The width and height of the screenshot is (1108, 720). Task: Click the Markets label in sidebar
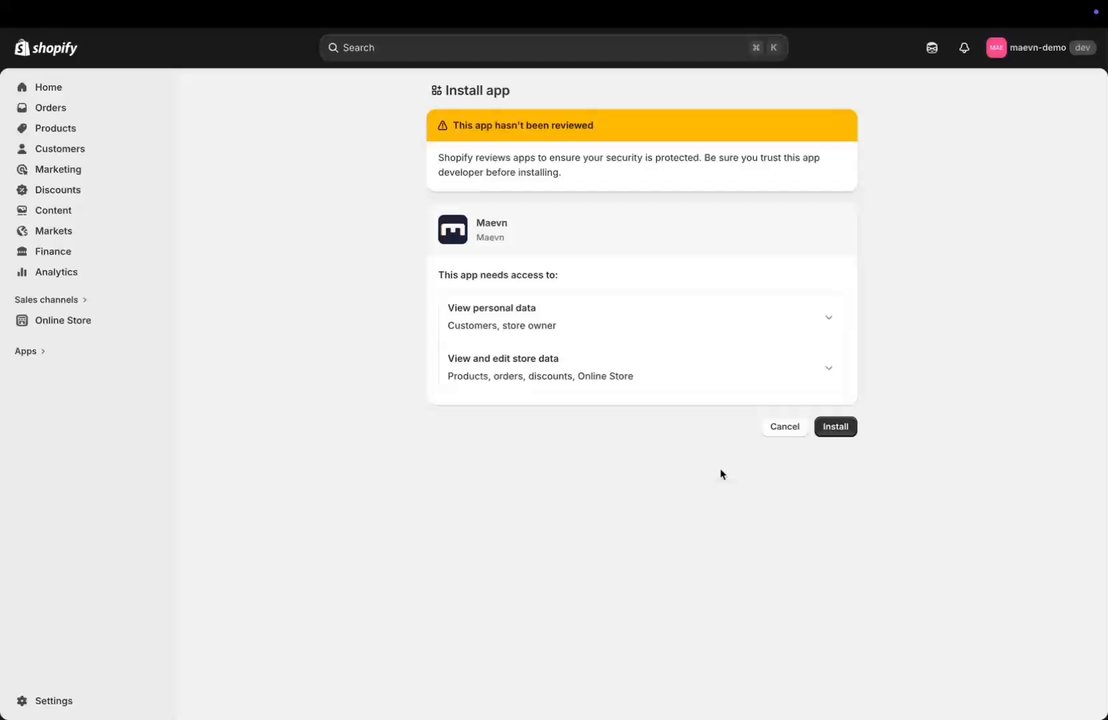pyautogui.click(x=54, y=230)
